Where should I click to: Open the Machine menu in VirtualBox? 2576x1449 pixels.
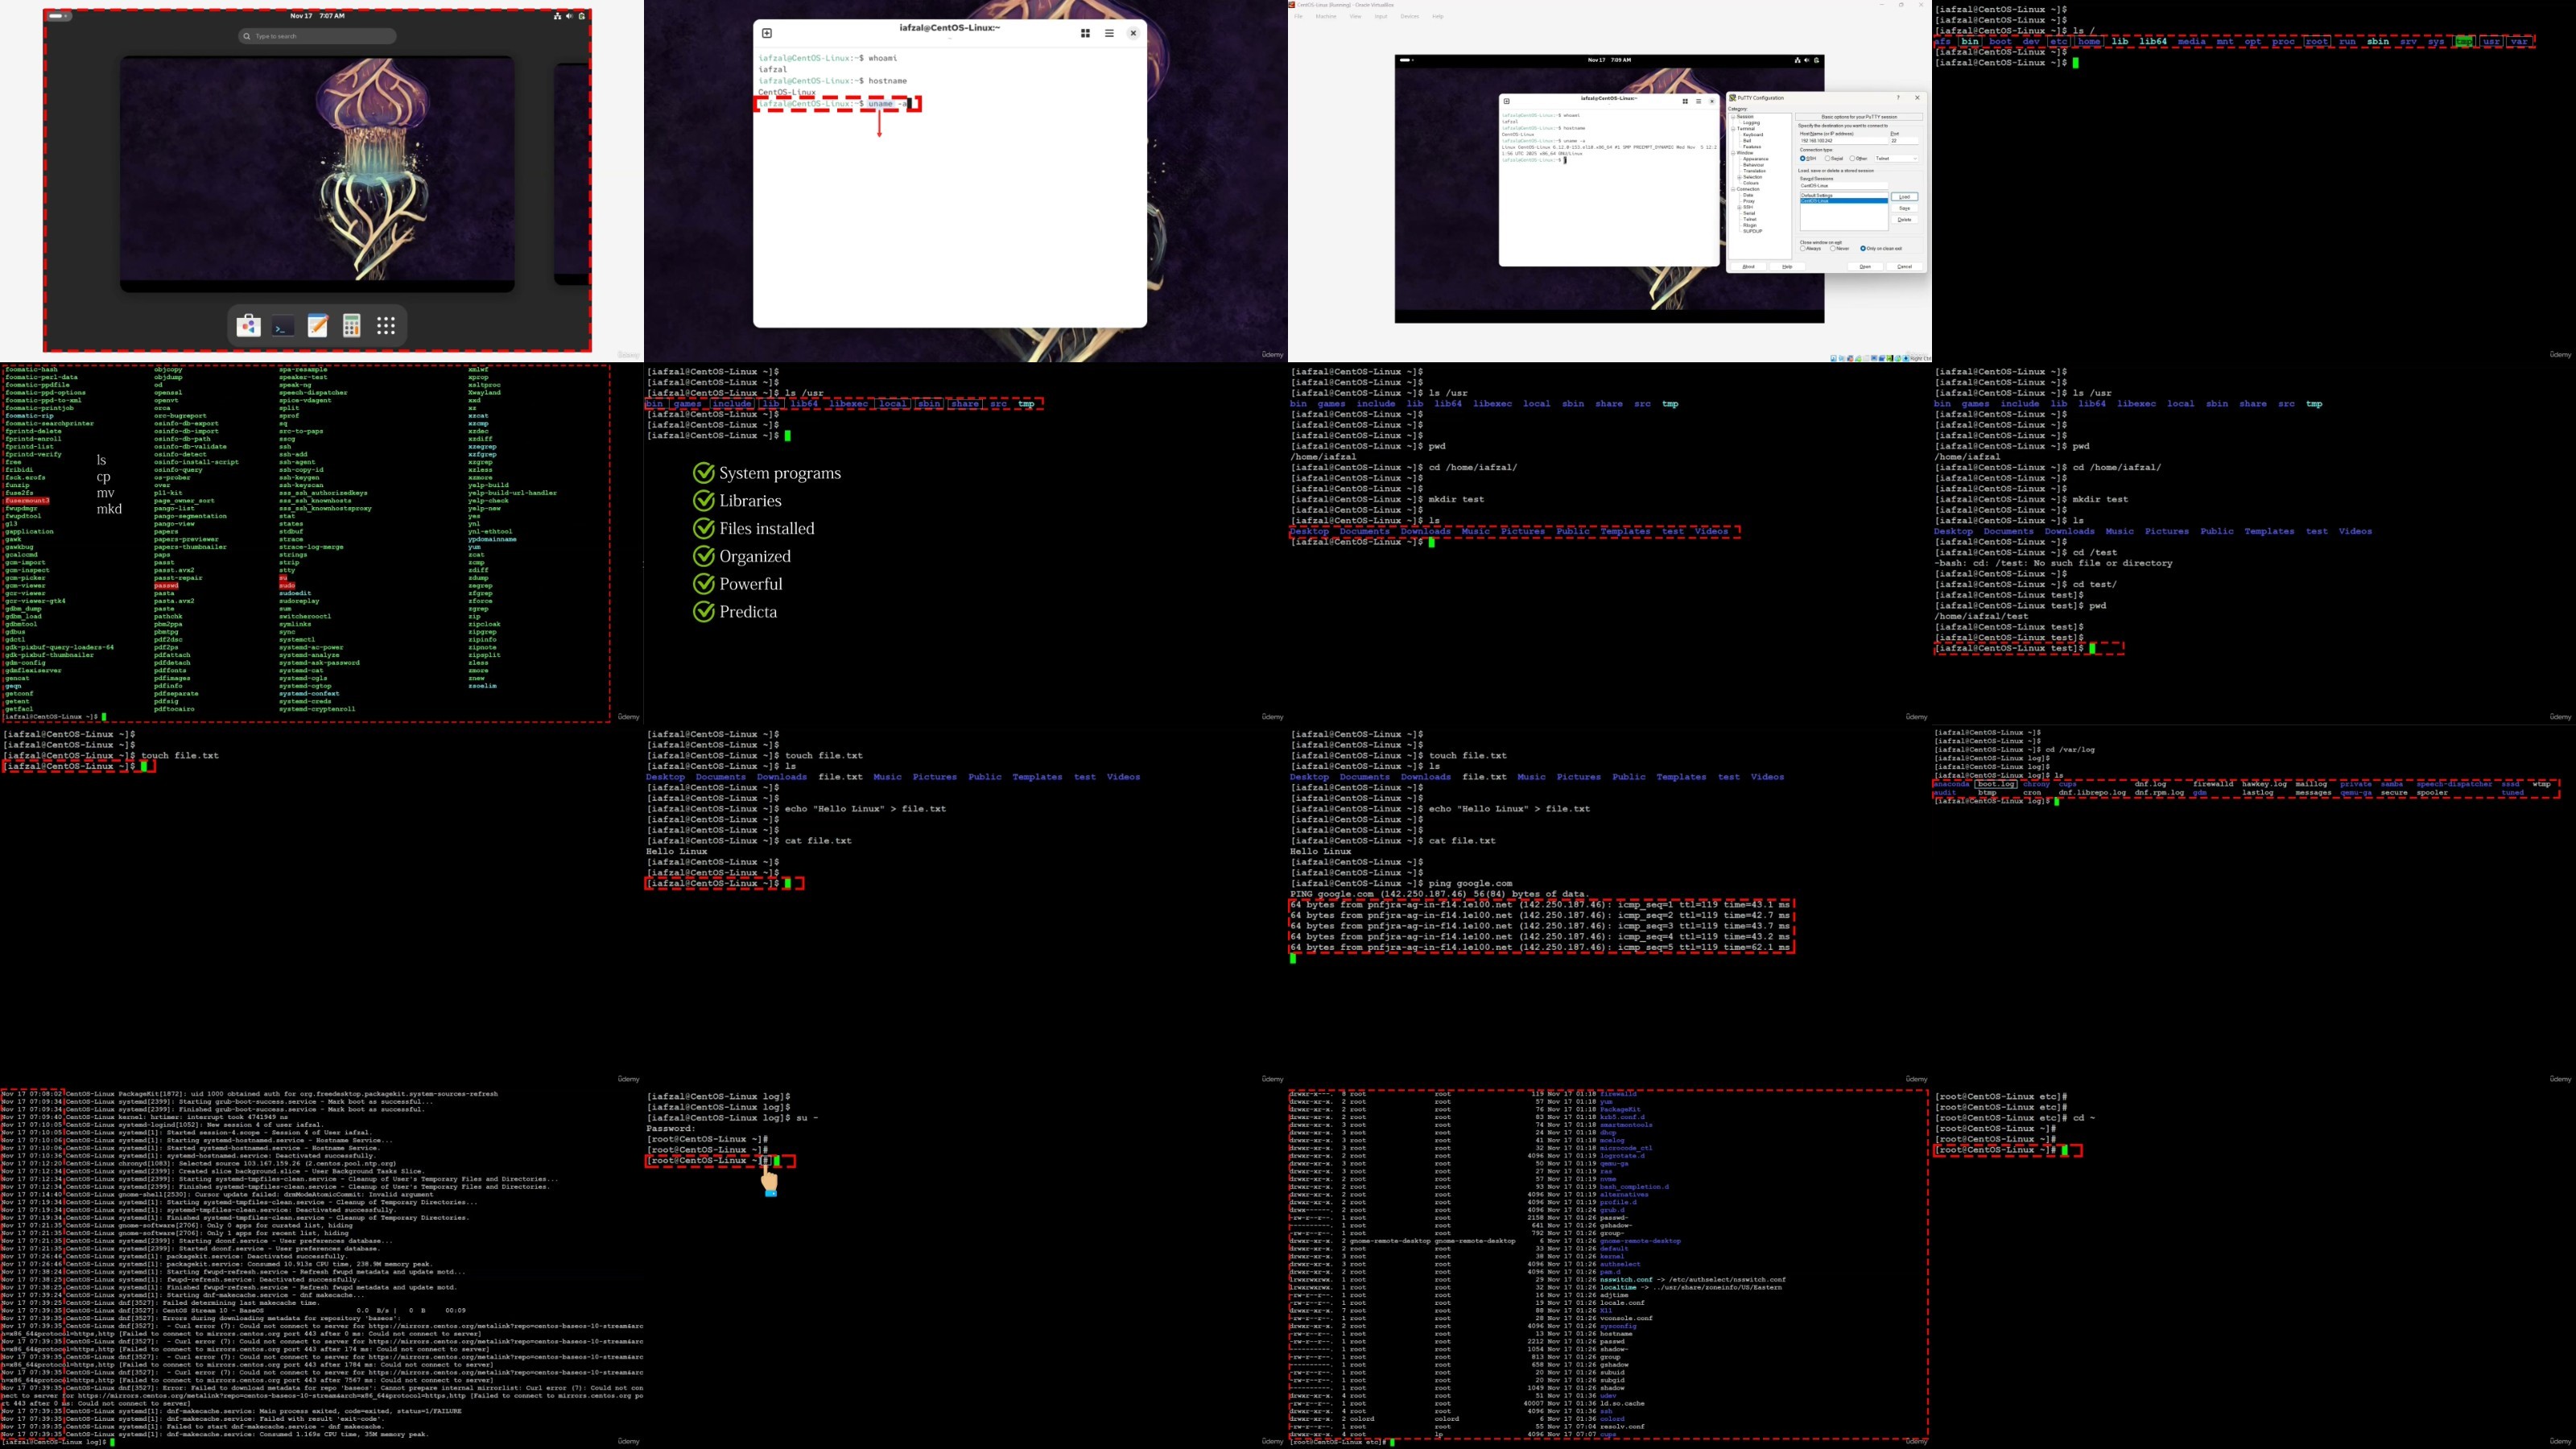pos(1326,17)
